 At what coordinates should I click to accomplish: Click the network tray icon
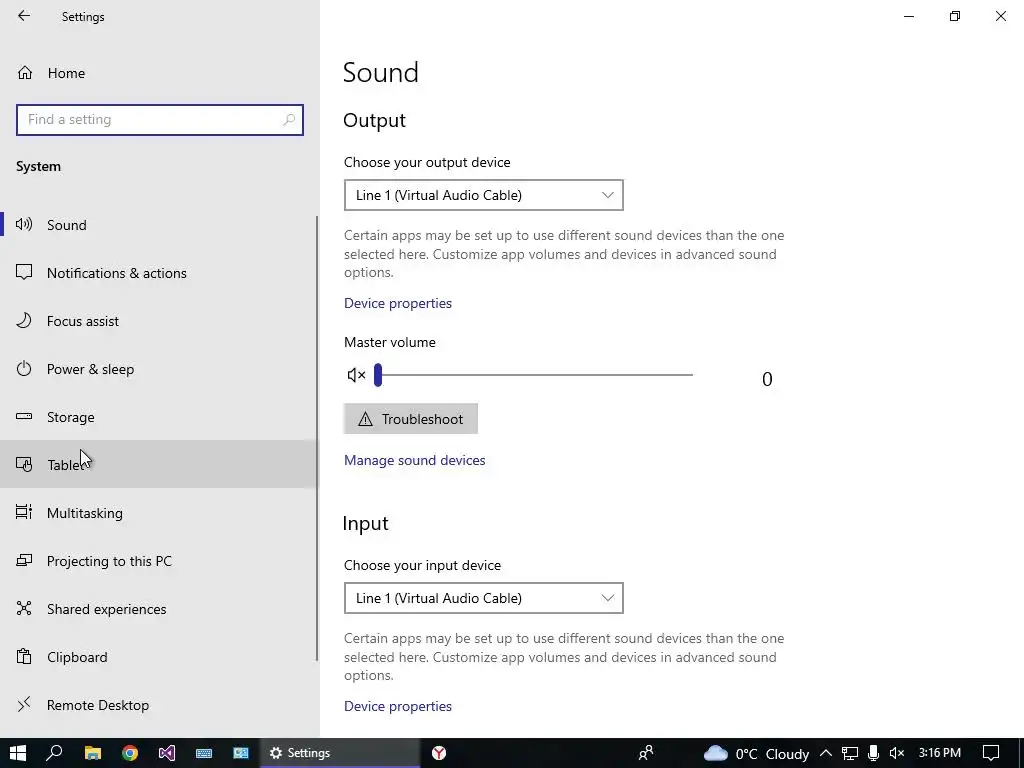point(850,753)
